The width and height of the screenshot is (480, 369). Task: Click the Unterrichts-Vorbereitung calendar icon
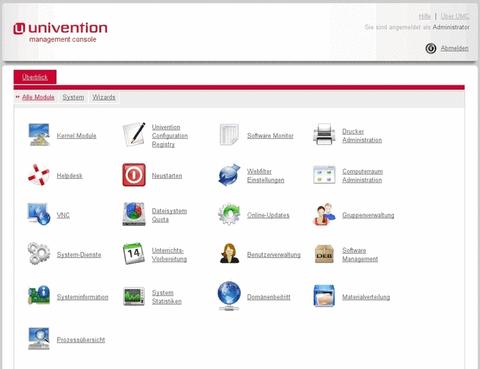134,254
